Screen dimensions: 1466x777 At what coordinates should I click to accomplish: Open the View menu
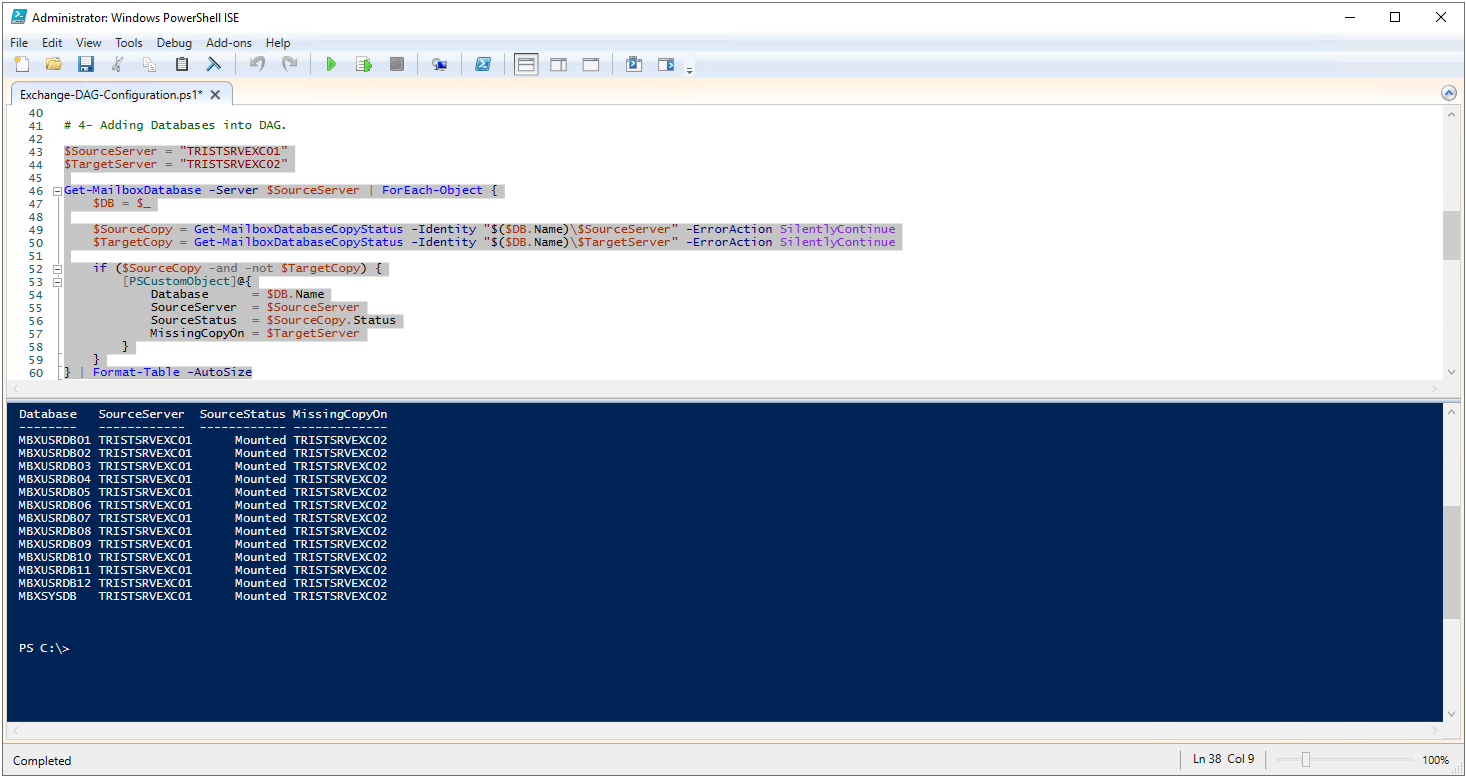(x=89, y=43)
